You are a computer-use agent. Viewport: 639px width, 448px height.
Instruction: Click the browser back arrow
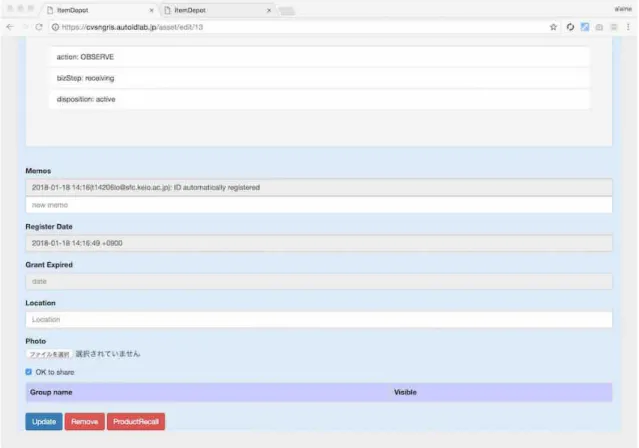[x=10, y=27]
